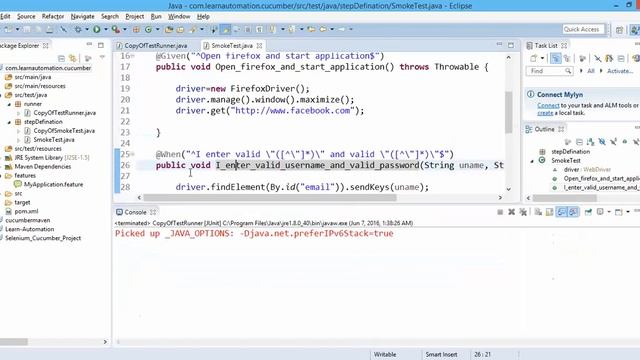Click Remove All Terminated Launches in Console
The width and height of the screenshot is (640, 360).
(523, 212)
